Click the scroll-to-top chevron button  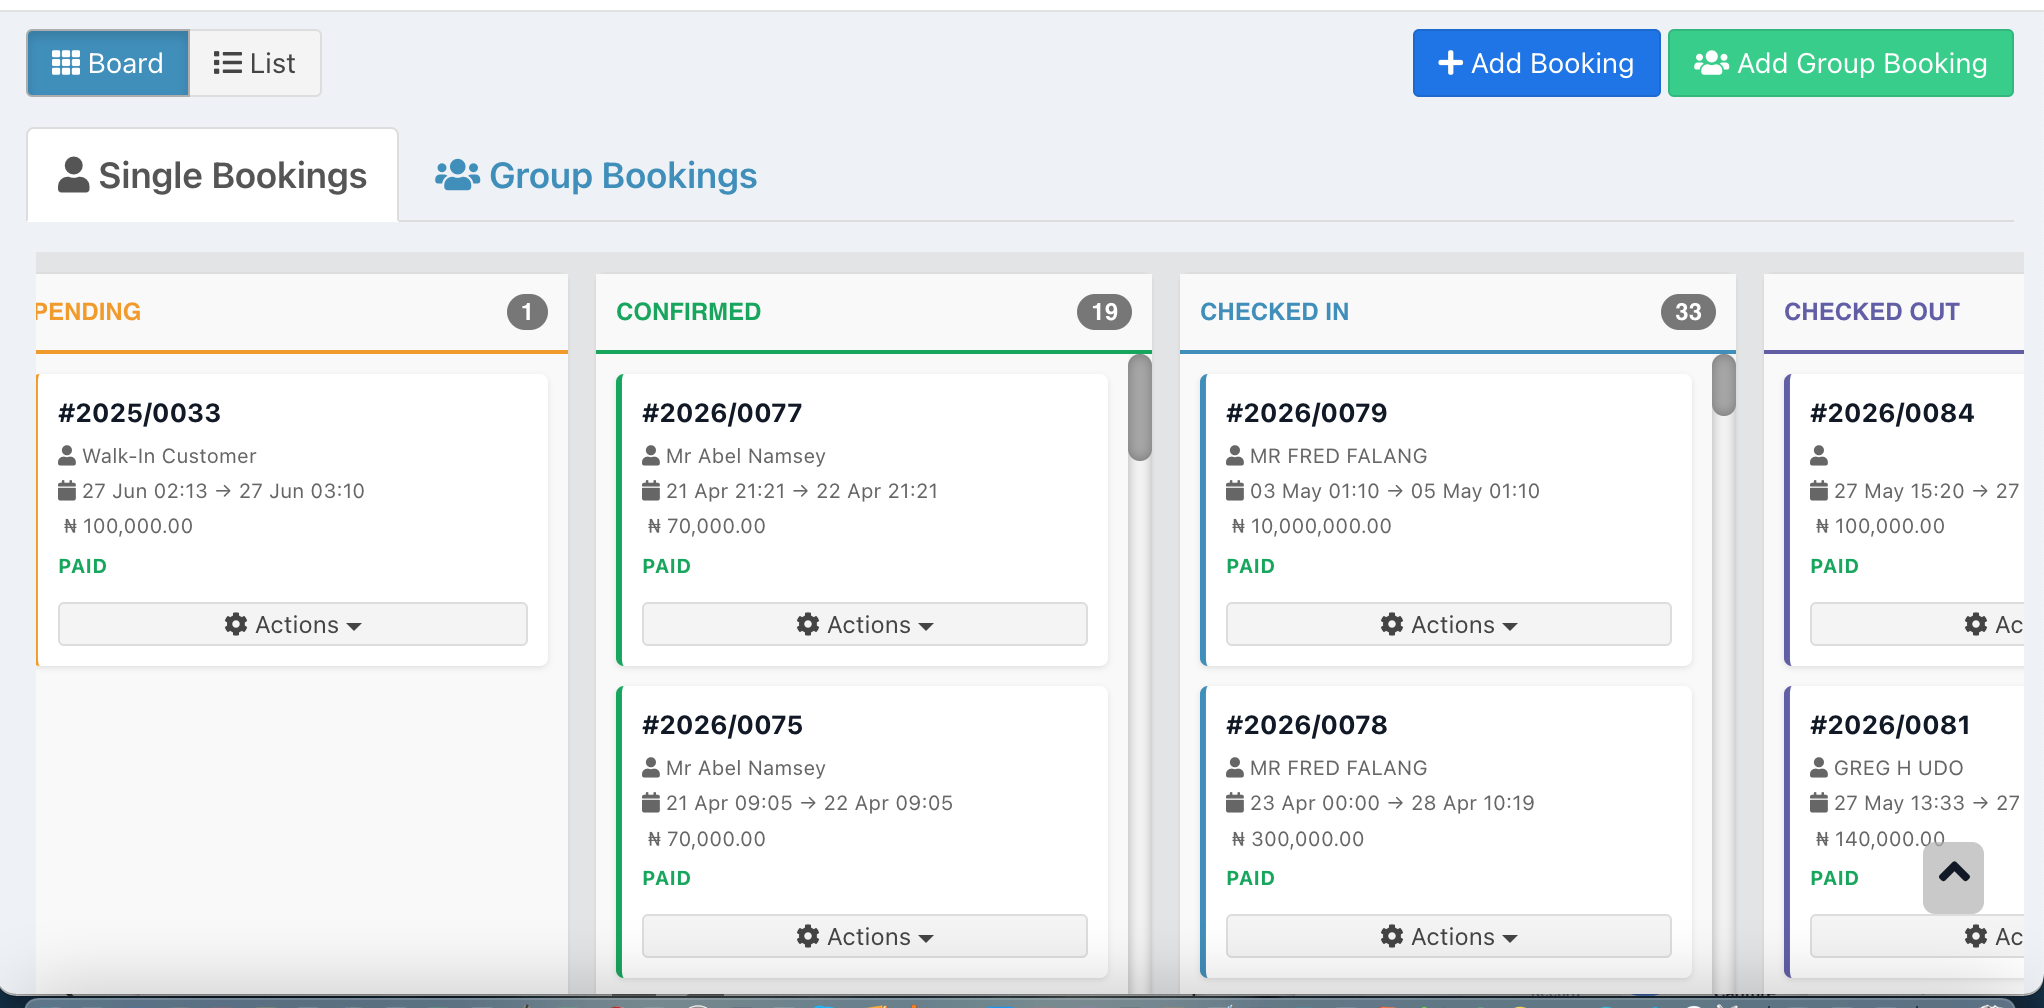click(1954, 877)
